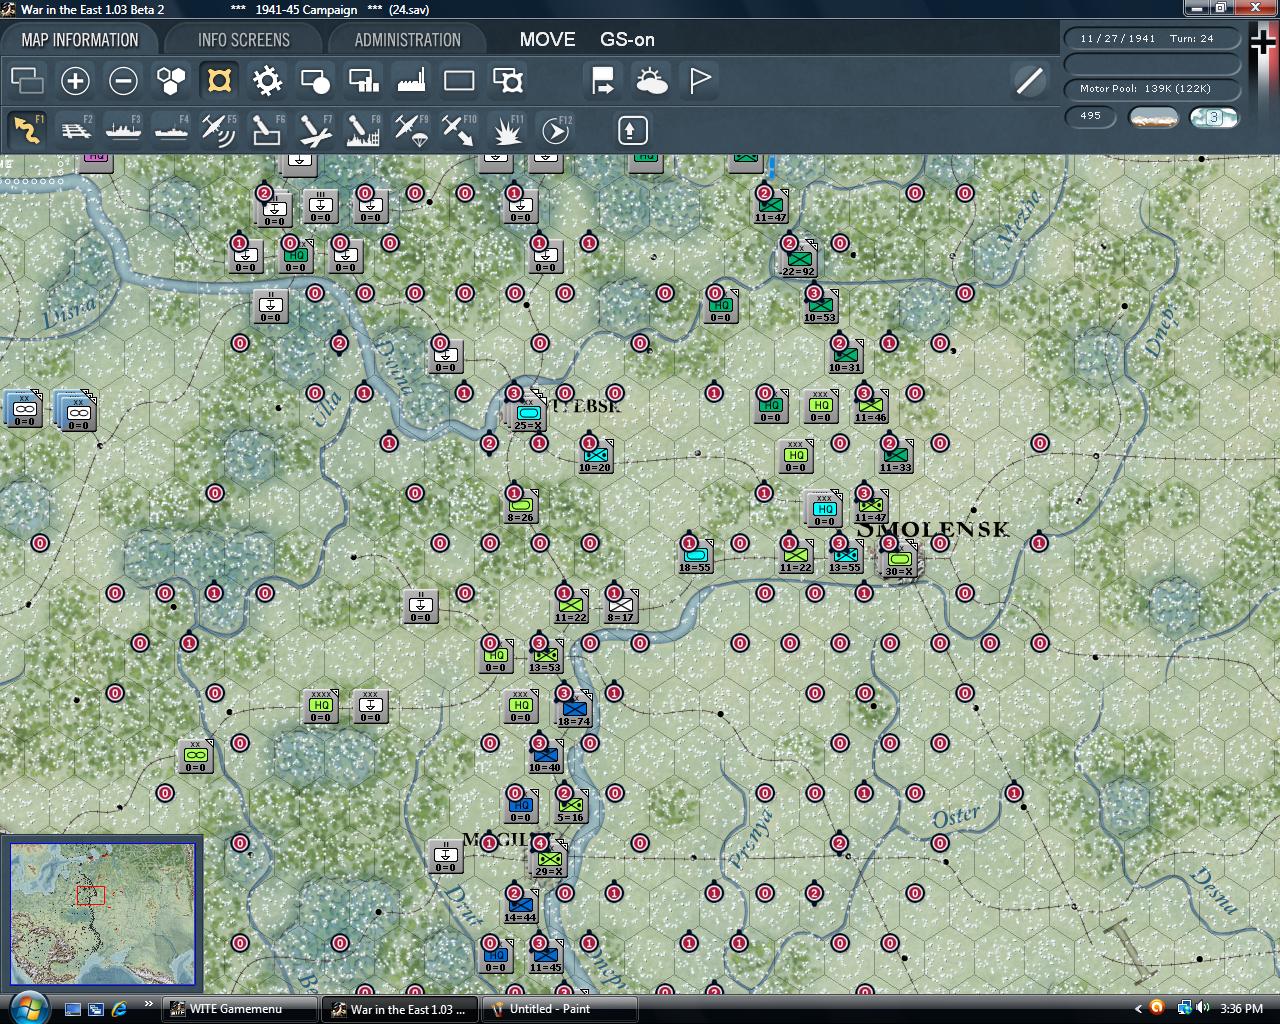Viewport: 1280px width, 1024px height.
Task: Toggle the highlighted enemy hex control icon
Action: tap(219, 81)
